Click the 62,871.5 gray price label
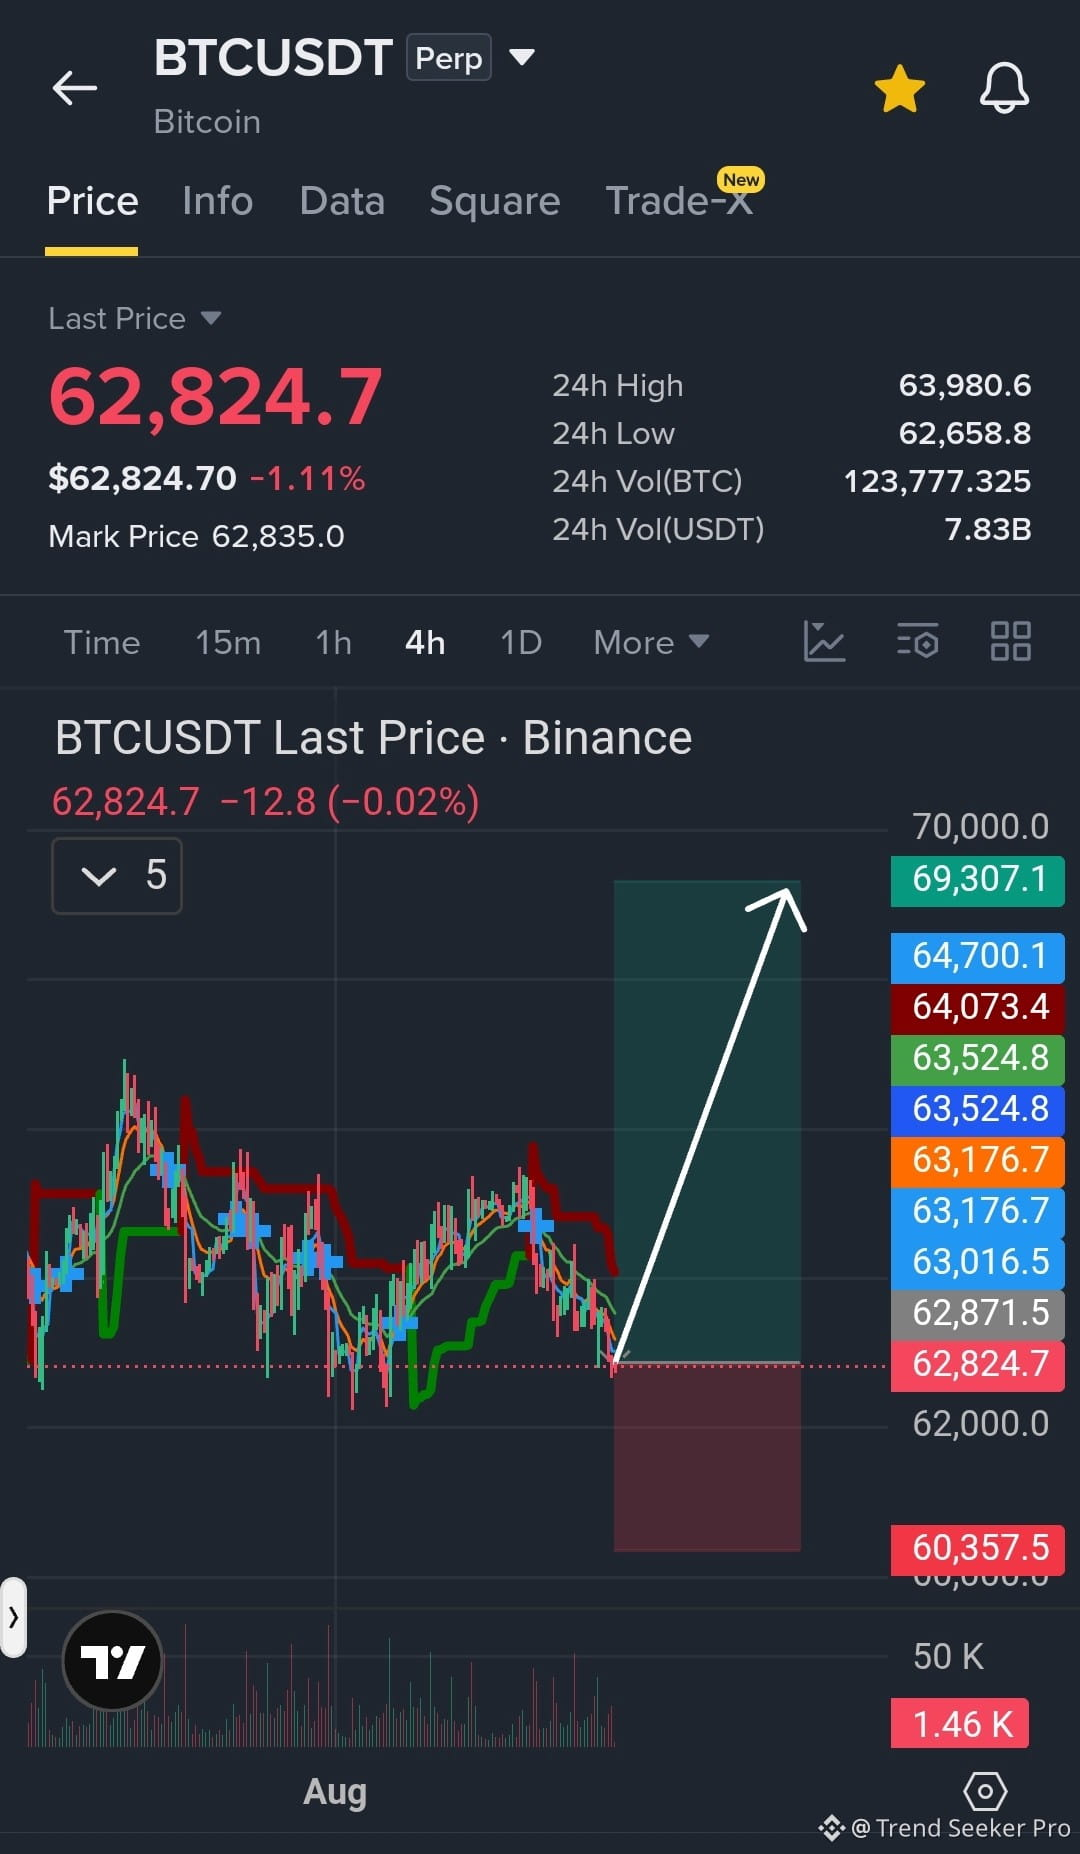This screenshot has width=1080, height=1854. click(978, 1314)
